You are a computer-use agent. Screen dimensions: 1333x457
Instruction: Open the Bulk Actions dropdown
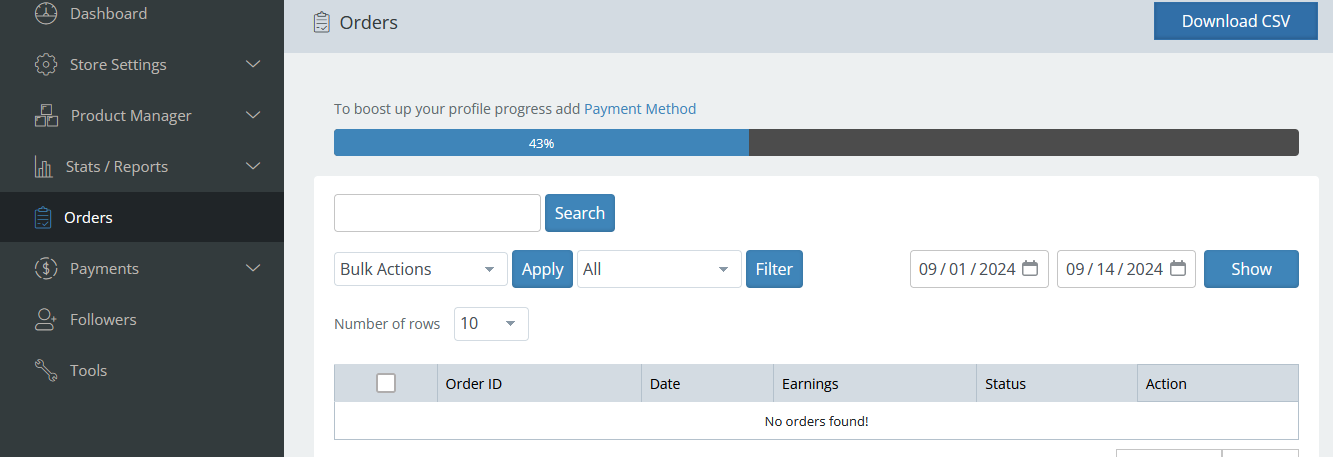coord(421,269)
